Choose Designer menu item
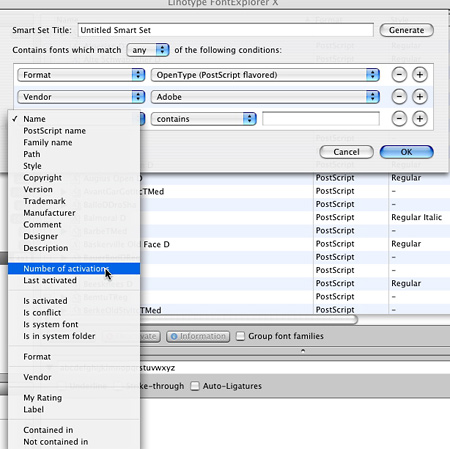The width and height of the screenshot is (450, 449). tap(74, 236)
